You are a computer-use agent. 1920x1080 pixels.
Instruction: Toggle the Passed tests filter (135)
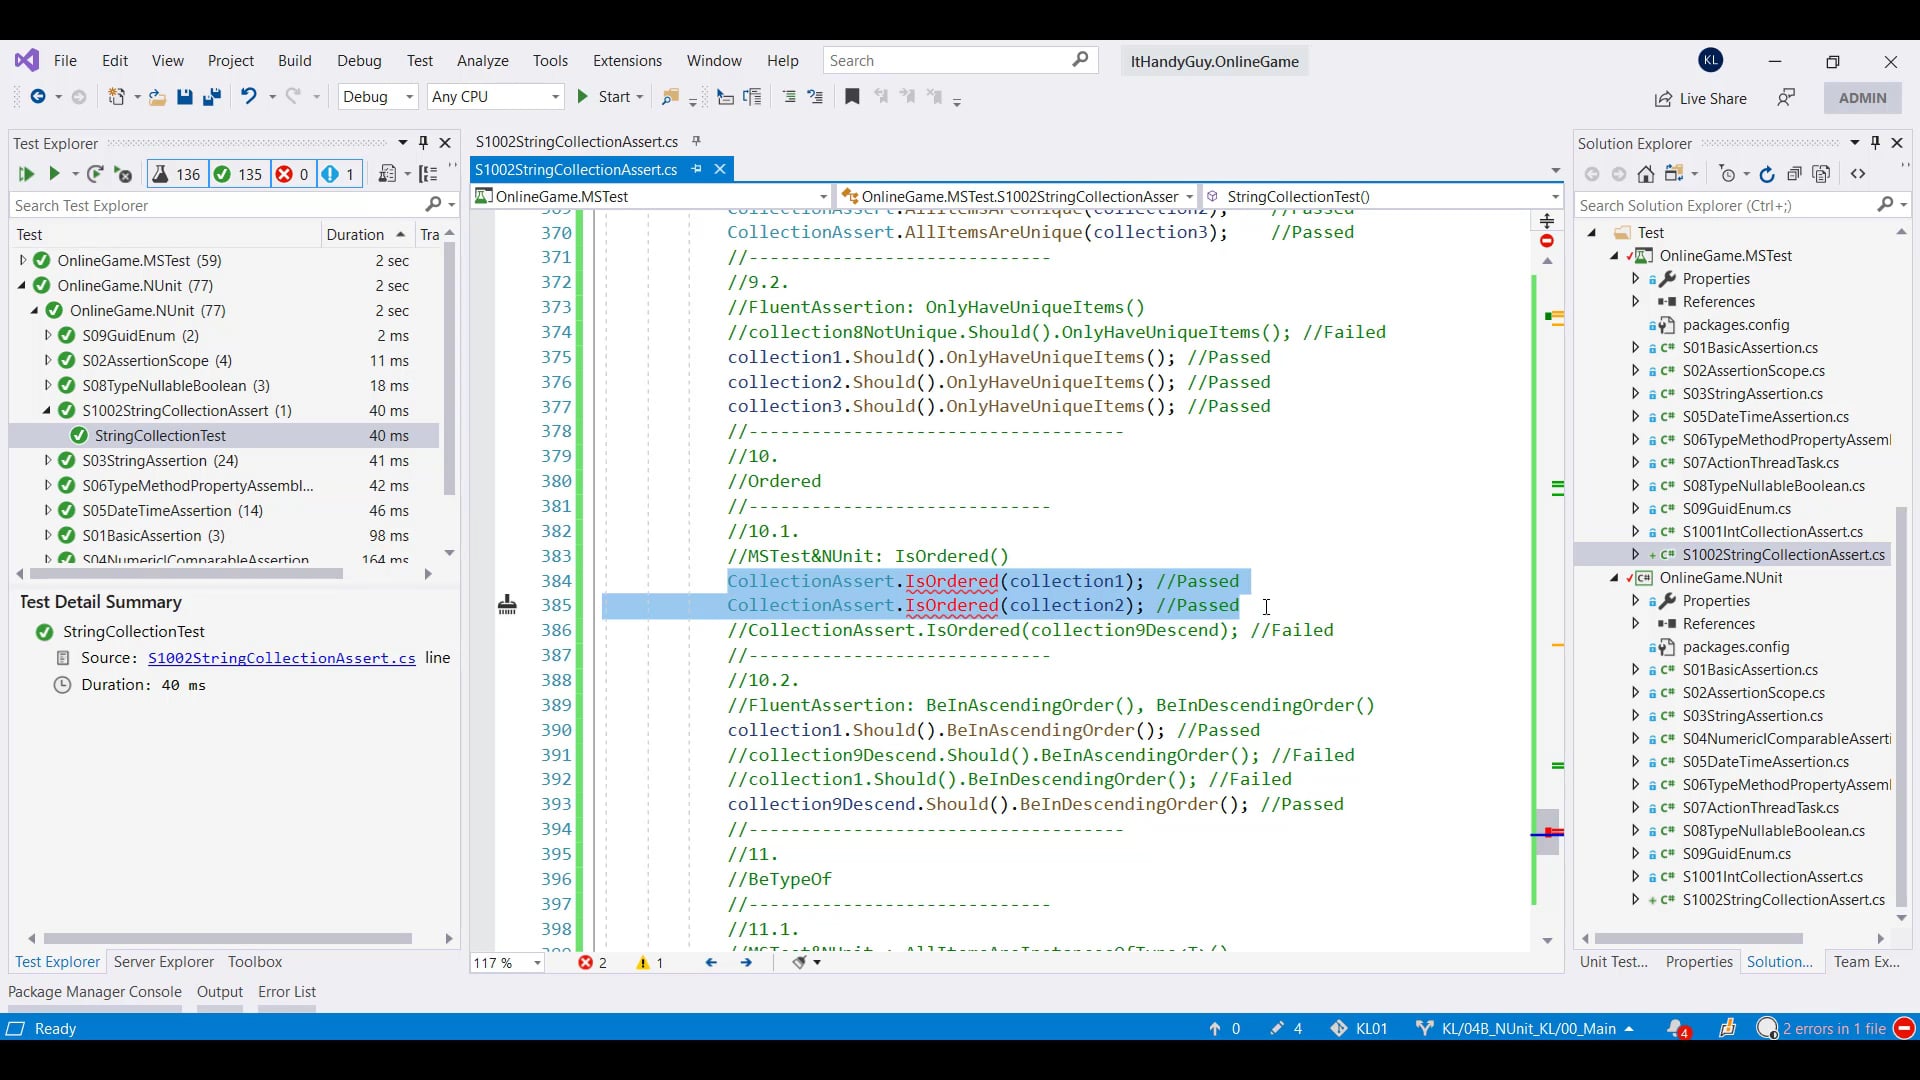238,174
